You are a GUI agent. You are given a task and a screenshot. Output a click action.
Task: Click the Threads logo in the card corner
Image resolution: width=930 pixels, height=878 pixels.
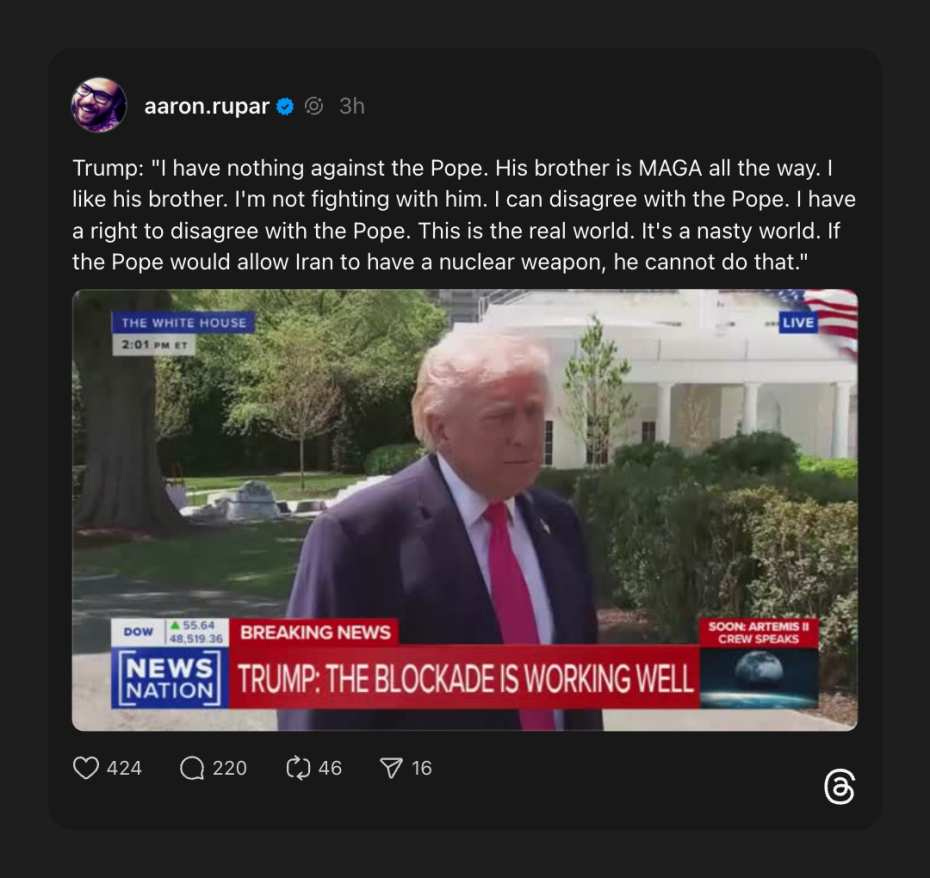(x=839, y=787)
